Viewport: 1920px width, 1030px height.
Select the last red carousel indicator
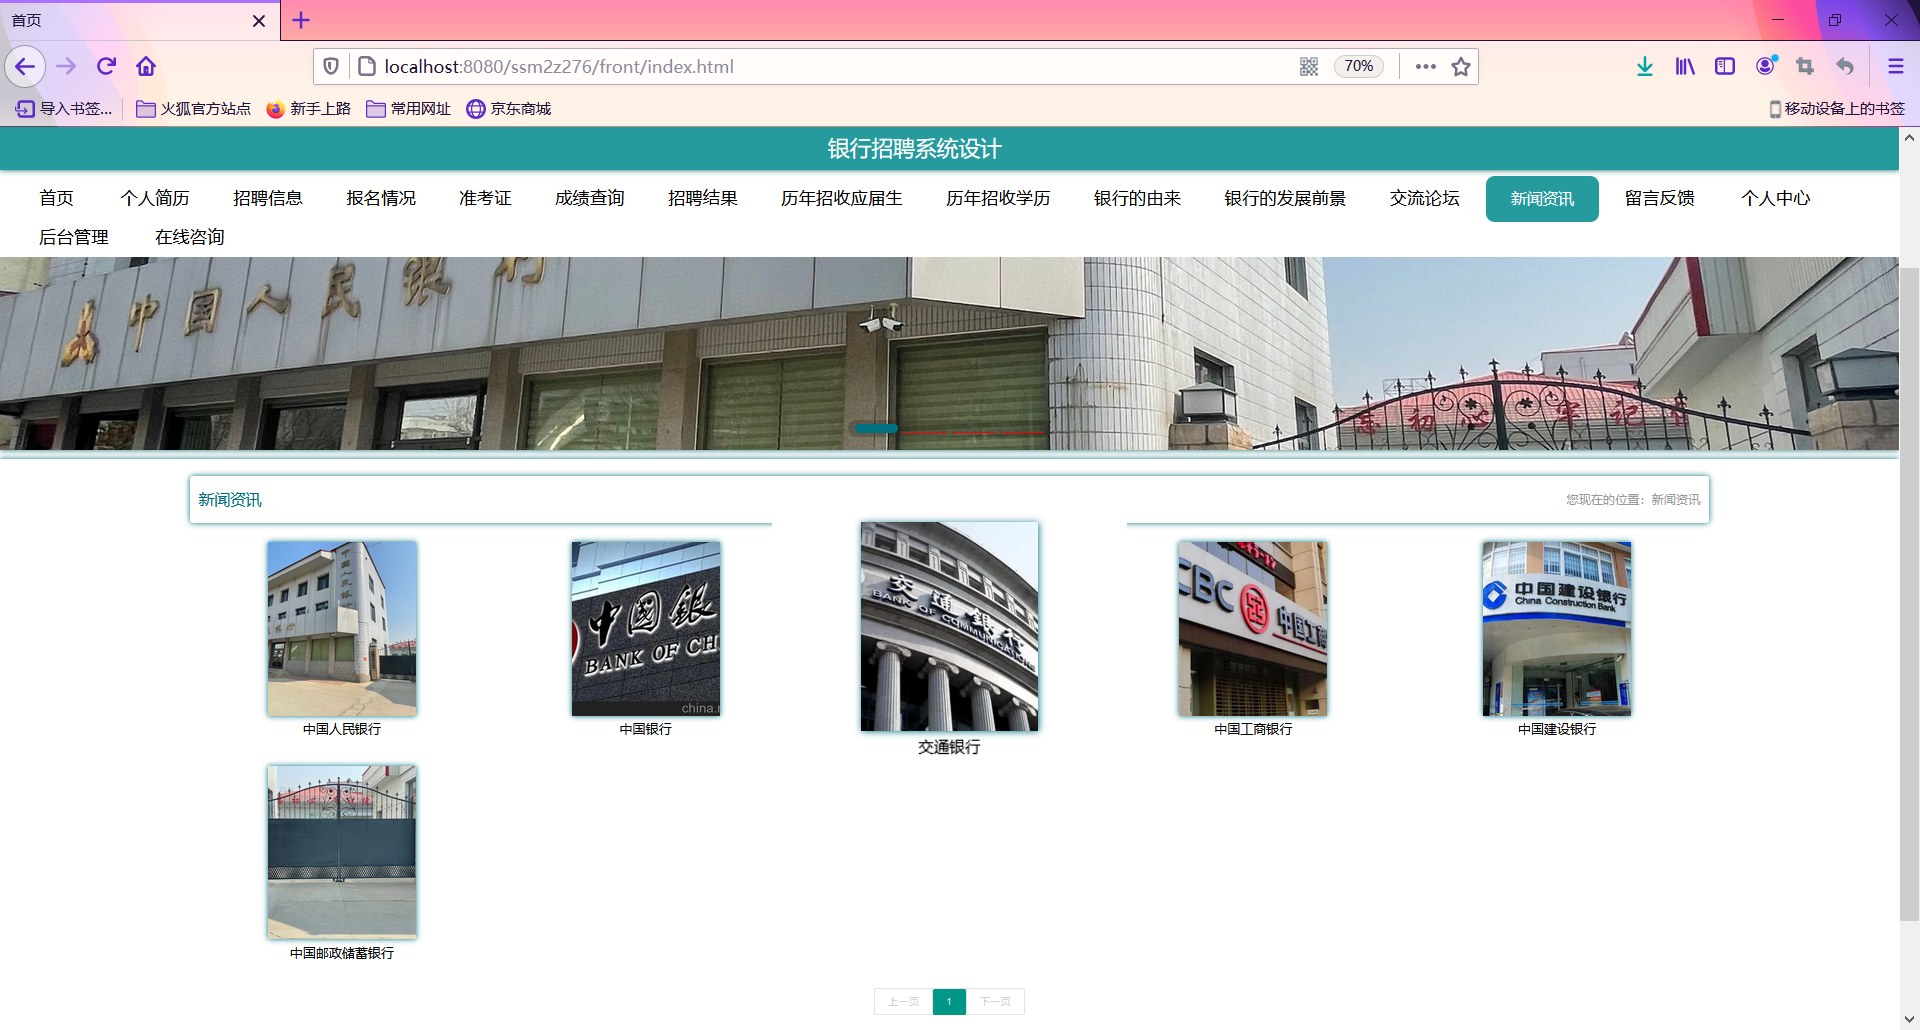[x=1021, y=432]
